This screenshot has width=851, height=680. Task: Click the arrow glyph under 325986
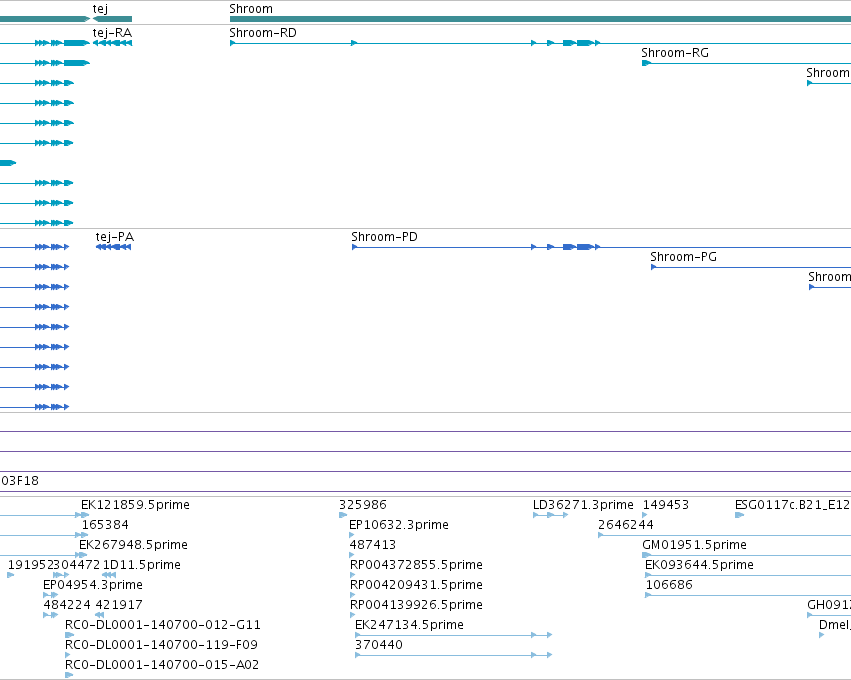[x=343, y=515]
